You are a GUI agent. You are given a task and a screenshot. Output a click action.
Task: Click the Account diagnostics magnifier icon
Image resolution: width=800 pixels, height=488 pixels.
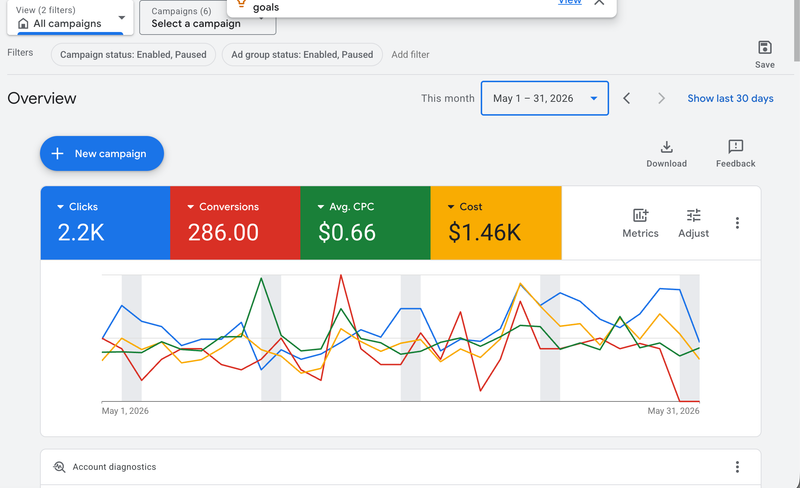59,467
